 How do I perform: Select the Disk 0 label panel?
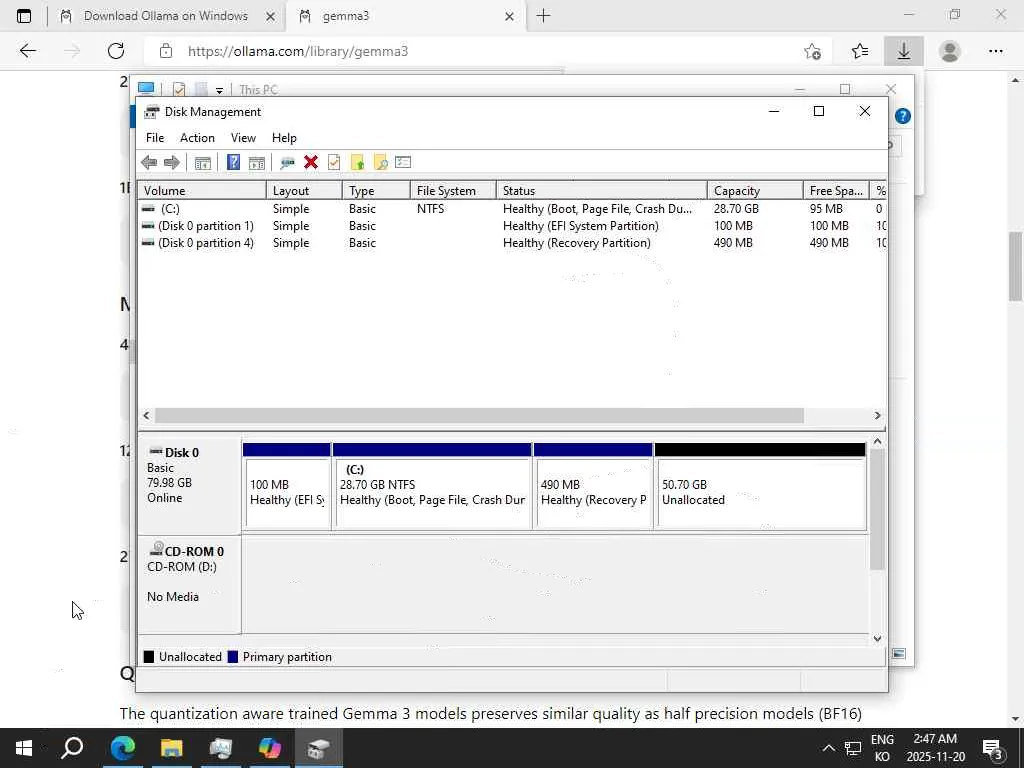[x=189, y=485]
